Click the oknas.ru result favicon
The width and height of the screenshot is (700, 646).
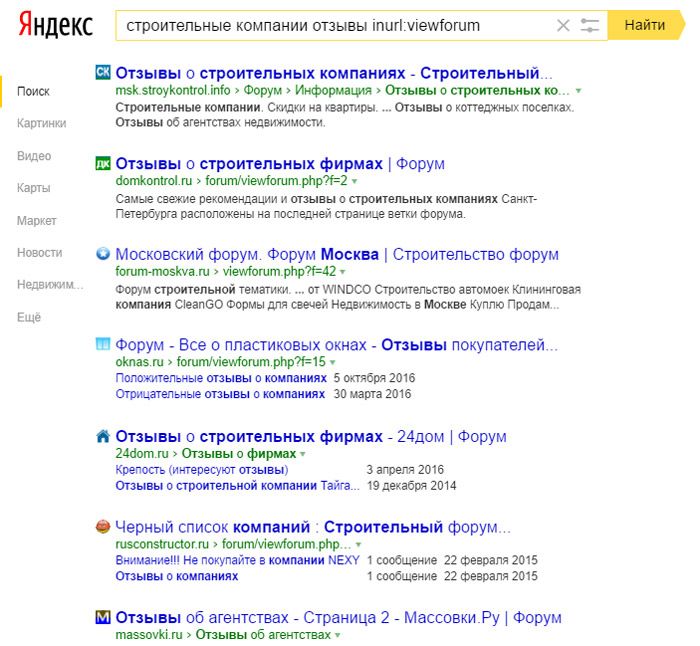click(x=103, y=344)
